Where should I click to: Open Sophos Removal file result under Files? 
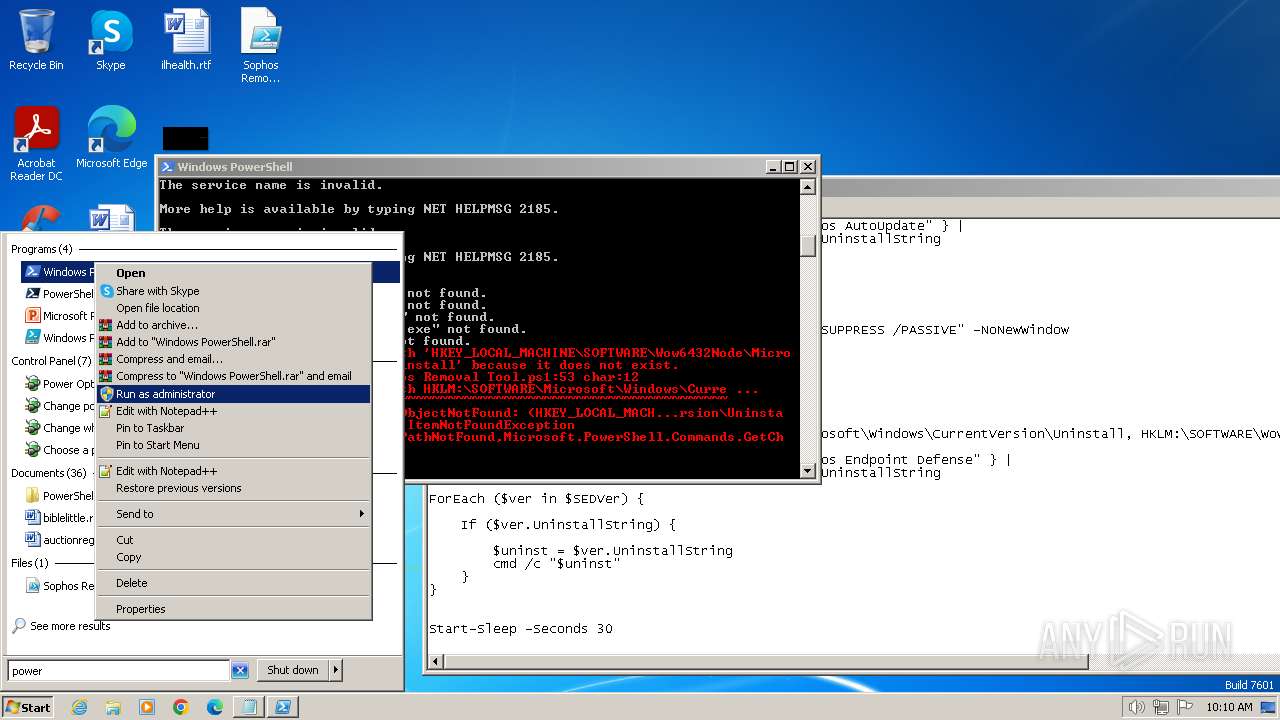pyautogui.click(x=59, y=586)
